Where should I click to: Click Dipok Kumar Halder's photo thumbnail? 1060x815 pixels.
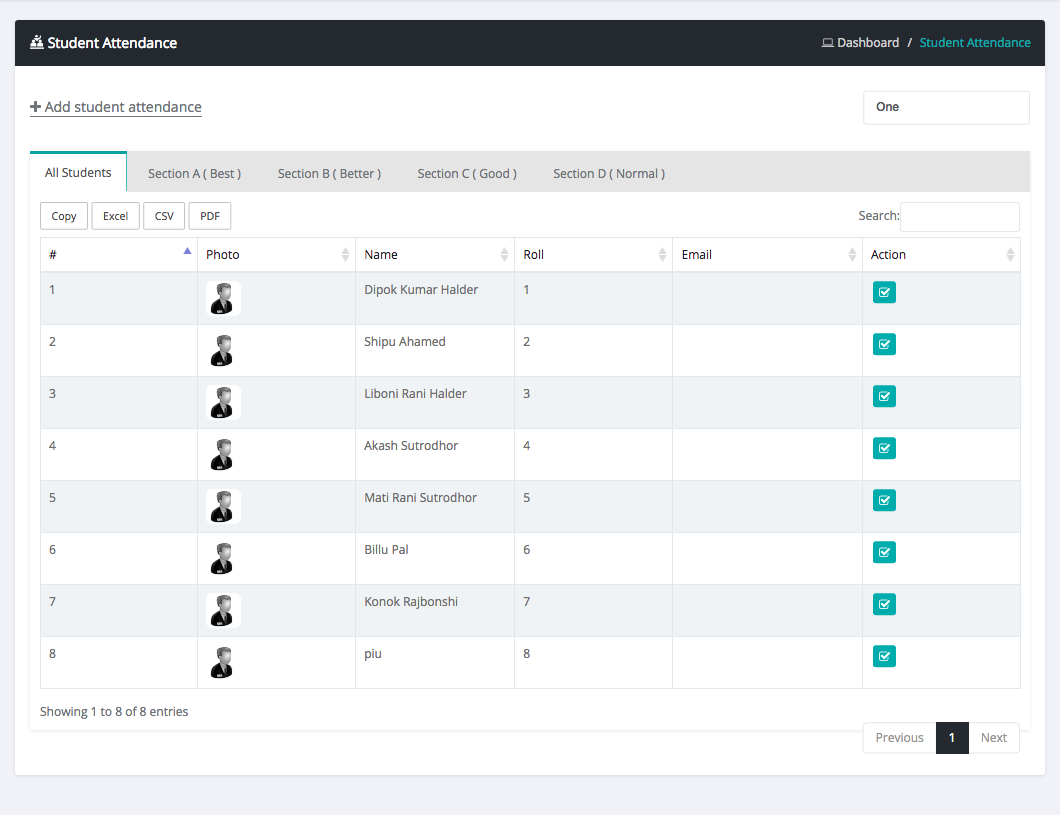pyautogui.click(x=223, y=298)
